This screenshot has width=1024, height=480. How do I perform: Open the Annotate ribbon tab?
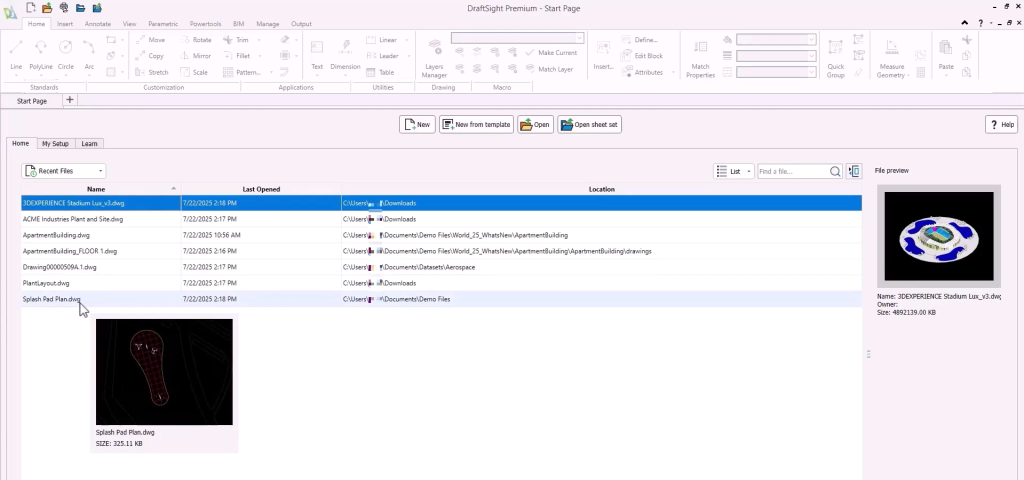coord(98,24)
